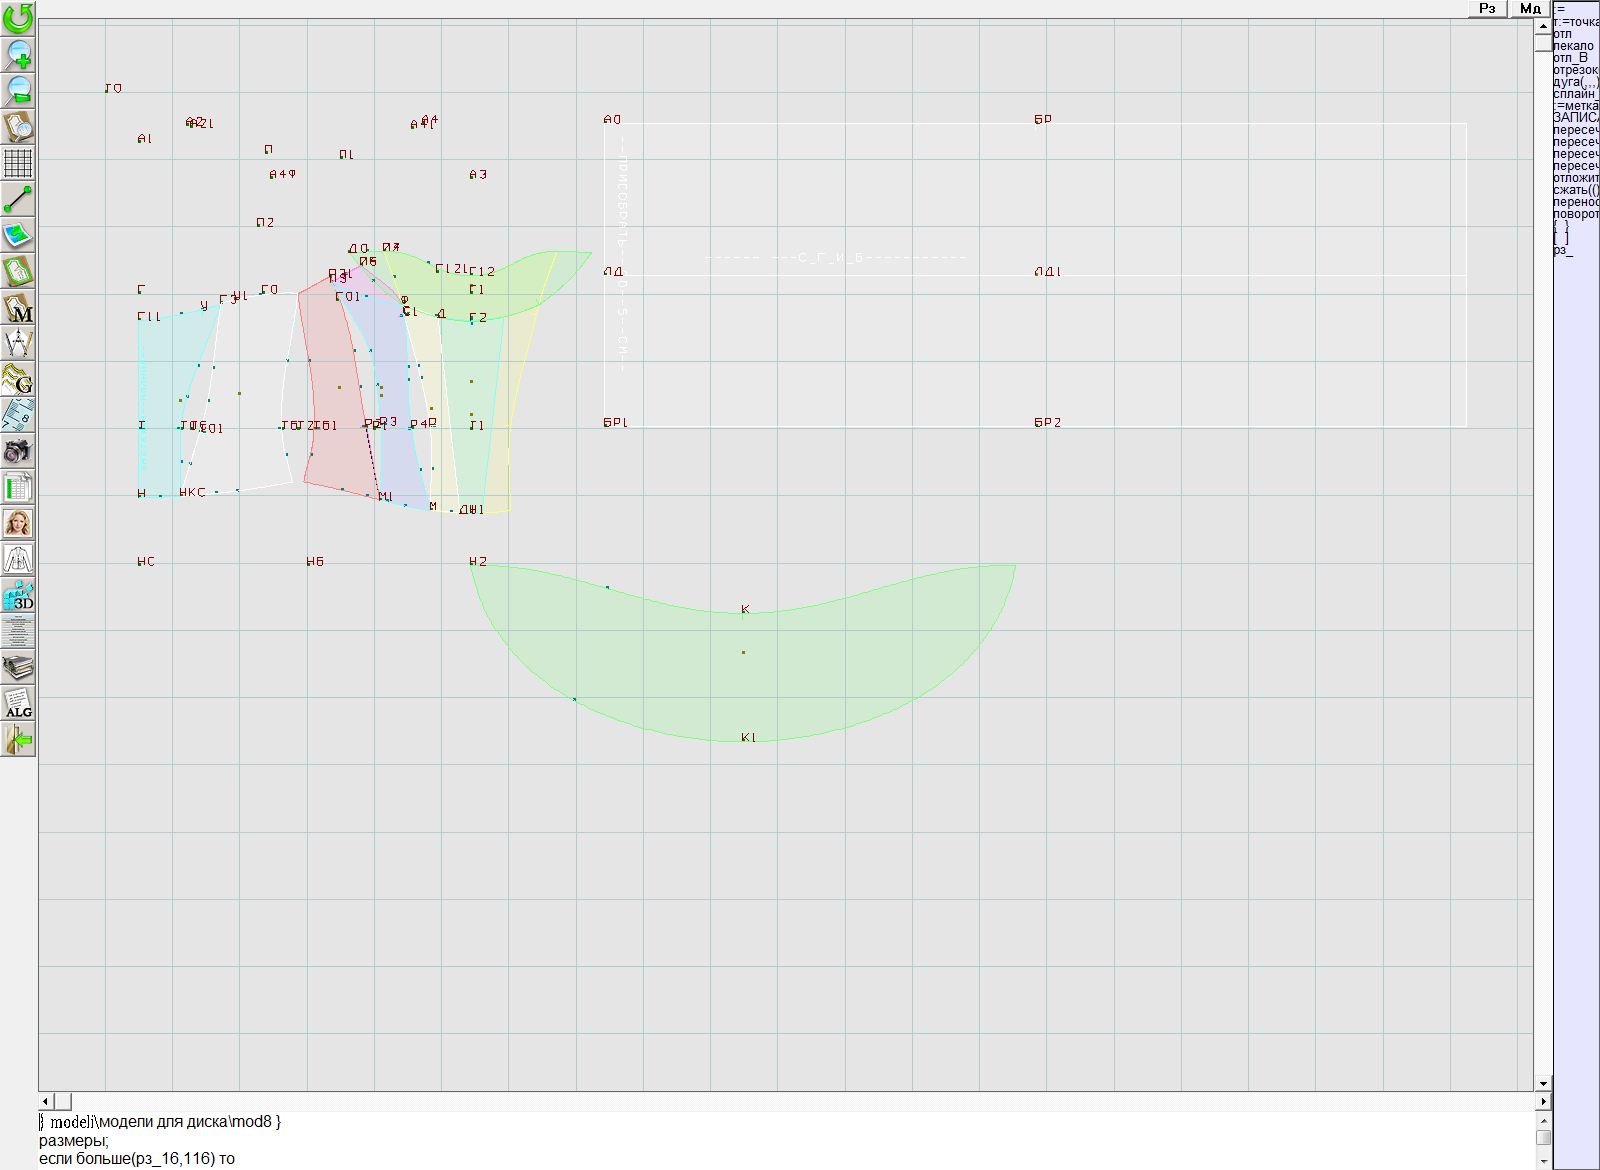Viewport: 1600px width, 1170px height.
Task: Open the jacket sketch icon
Action: coord(18,559)
